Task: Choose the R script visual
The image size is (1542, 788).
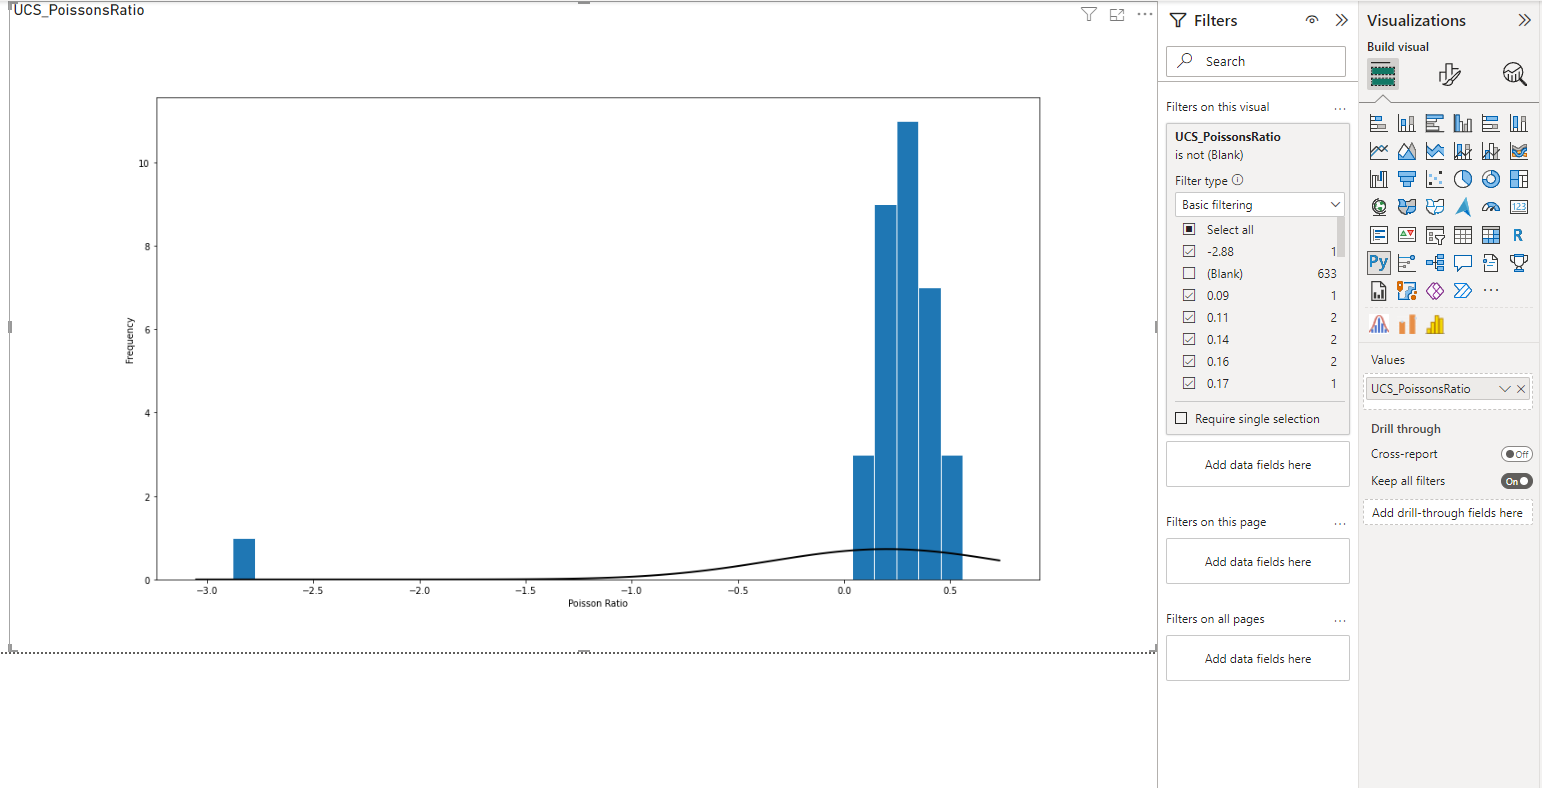Action: 1519,235
